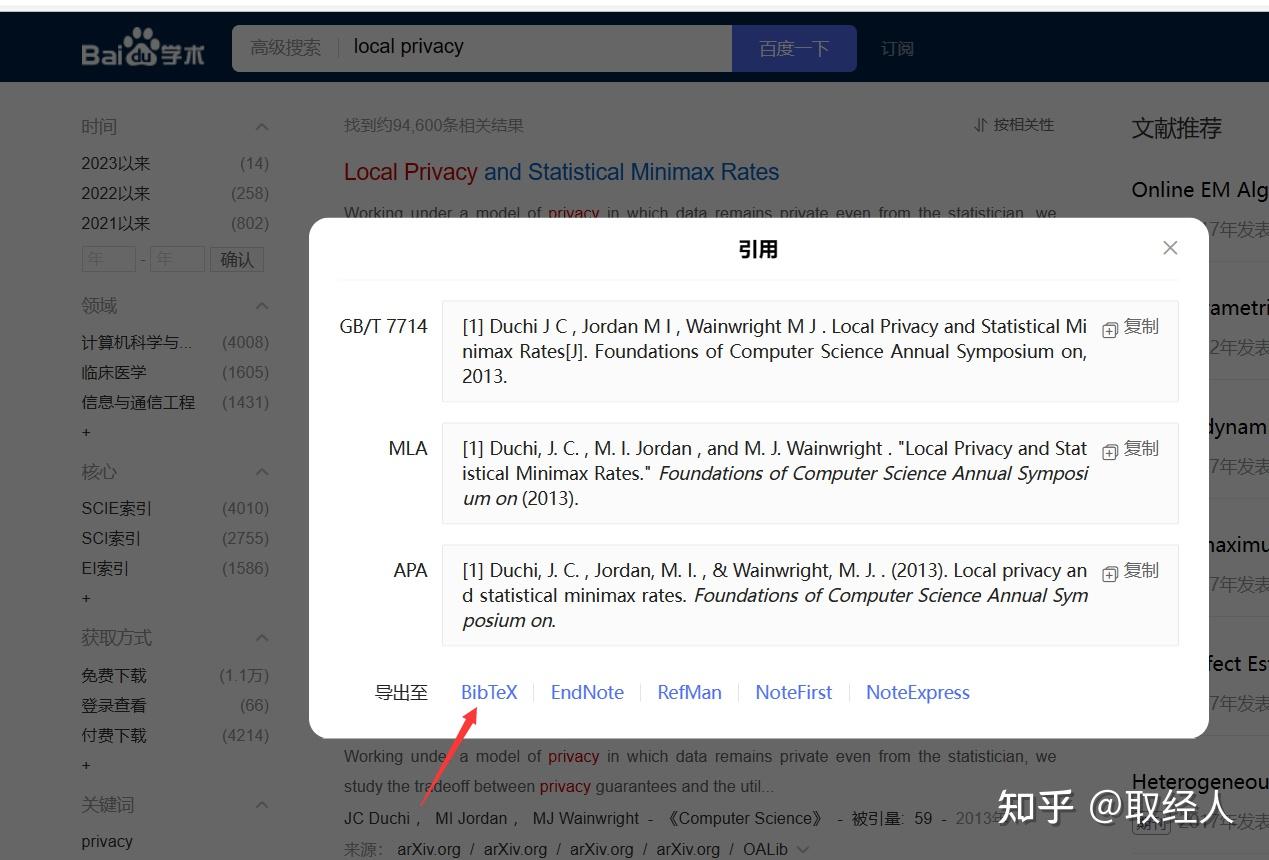
Task: Collapse the 核心 filter section
Action: [261, 471]
